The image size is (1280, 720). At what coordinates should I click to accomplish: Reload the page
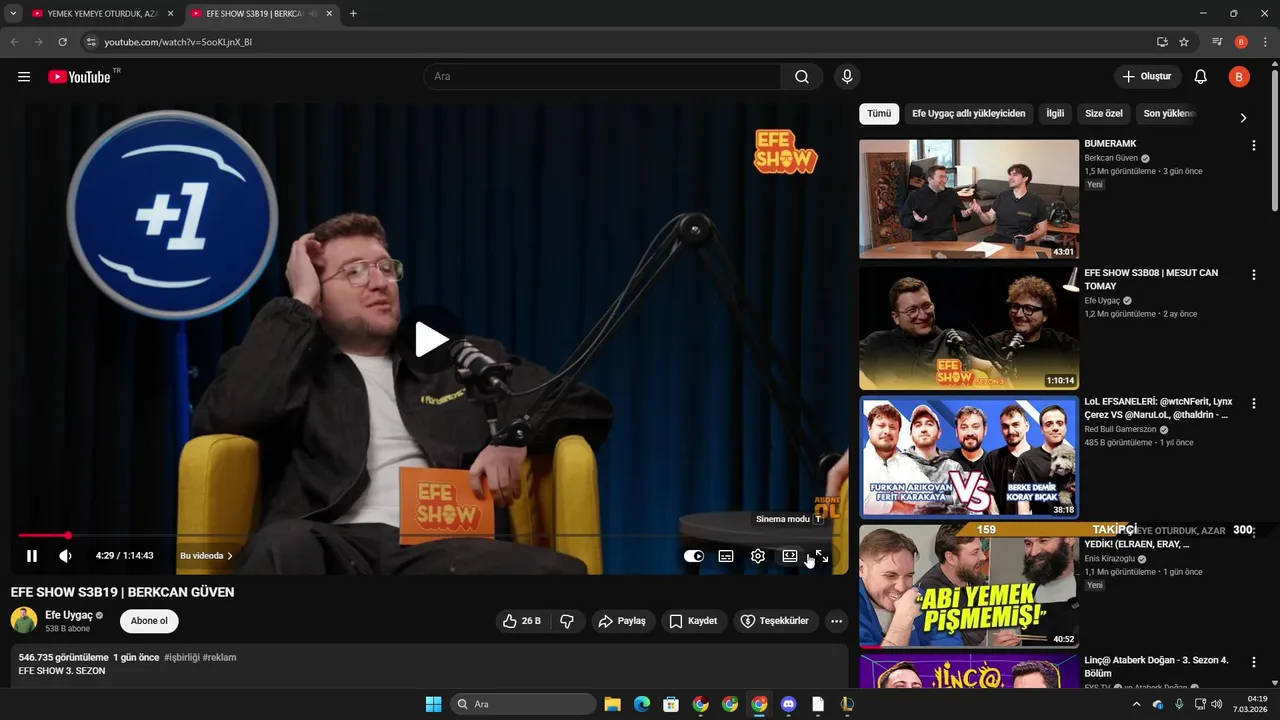pyautogui.click(x=62, y=42)
